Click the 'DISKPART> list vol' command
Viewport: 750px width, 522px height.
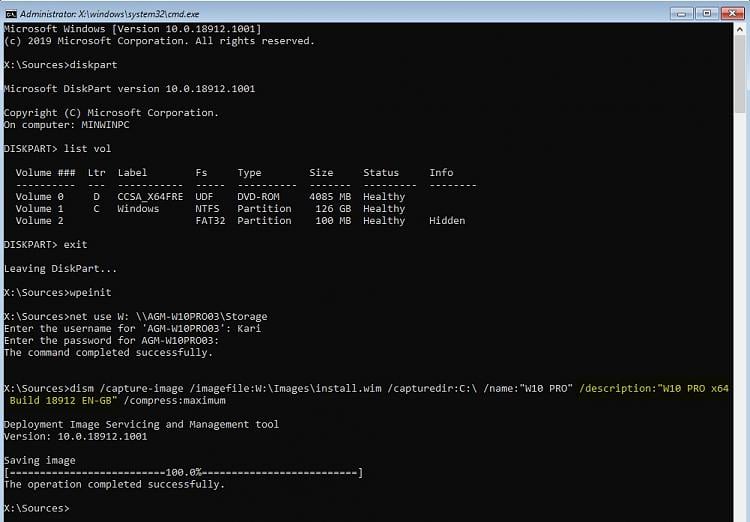(57, 149)
